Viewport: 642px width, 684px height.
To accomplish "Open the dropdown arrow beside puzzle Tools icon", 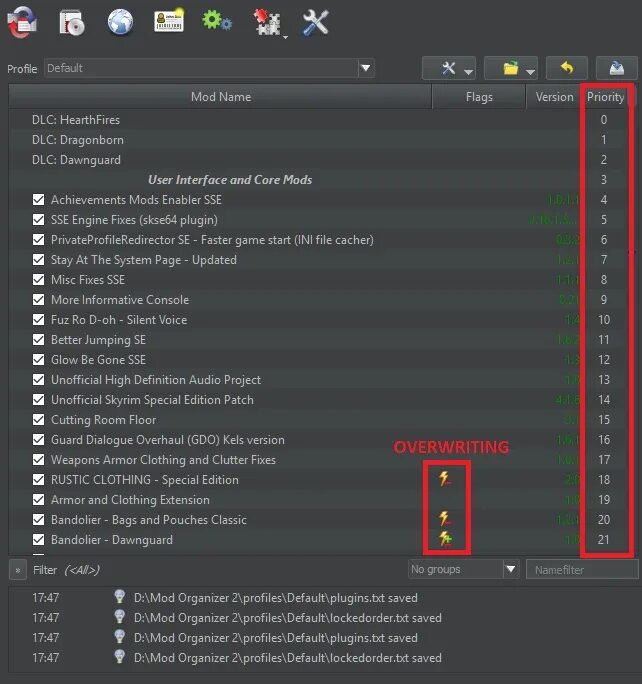I will click(285, 38).
